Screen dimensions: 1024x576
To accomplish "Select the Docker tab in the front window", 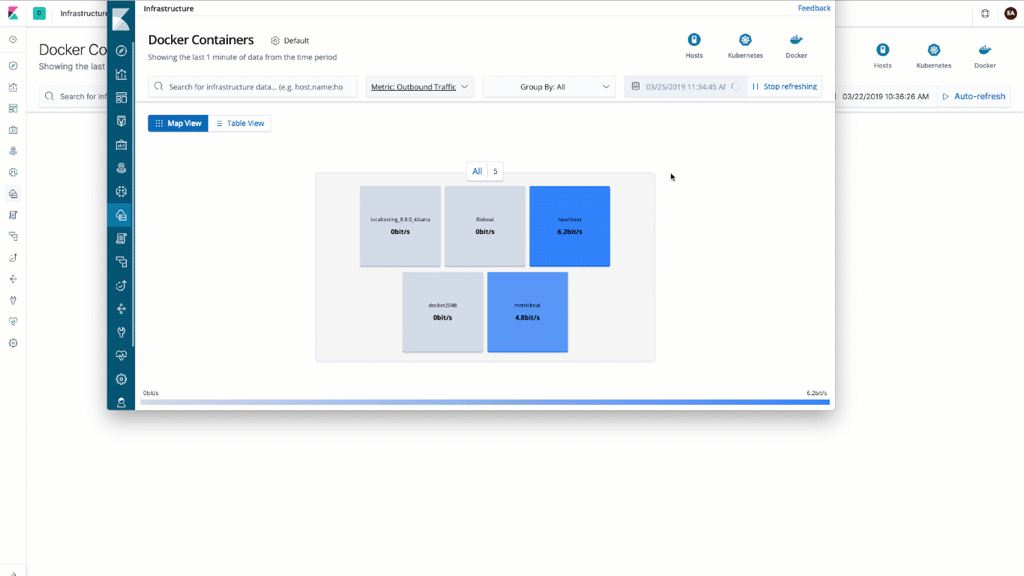I will click(796, 46).
